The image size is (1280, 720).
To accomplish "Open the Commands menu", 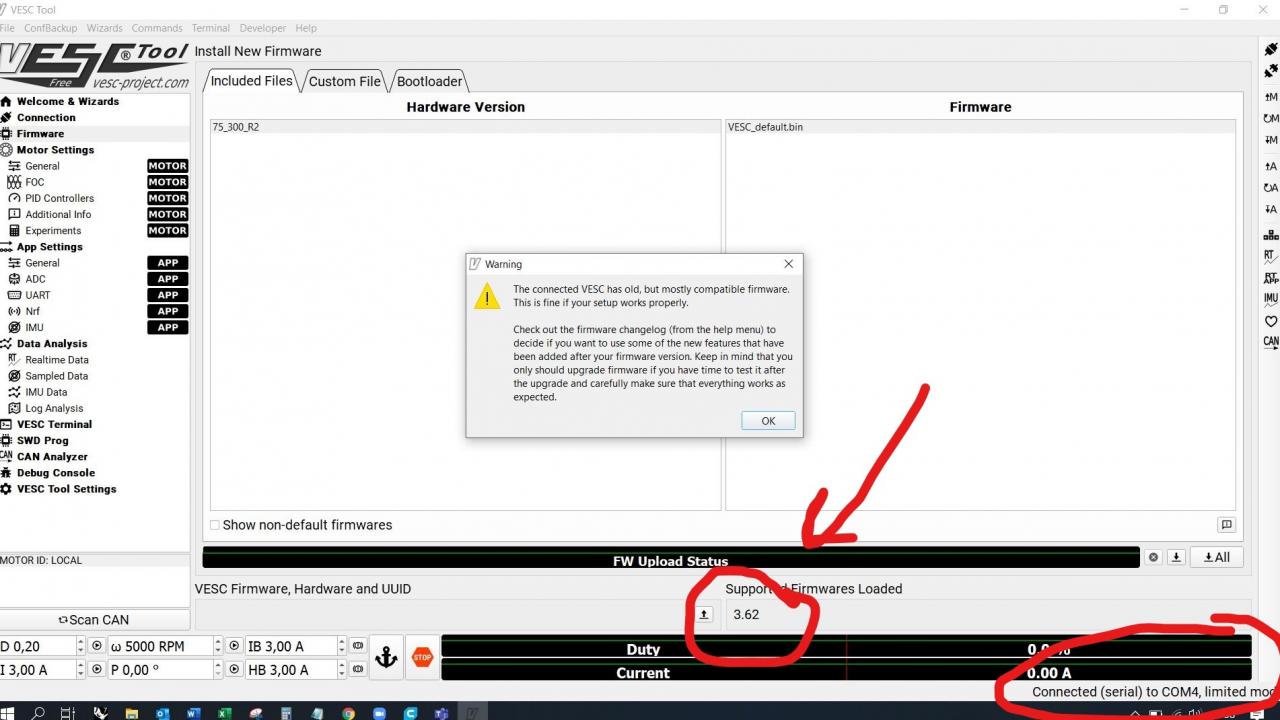I will click(x=157, y=28).
